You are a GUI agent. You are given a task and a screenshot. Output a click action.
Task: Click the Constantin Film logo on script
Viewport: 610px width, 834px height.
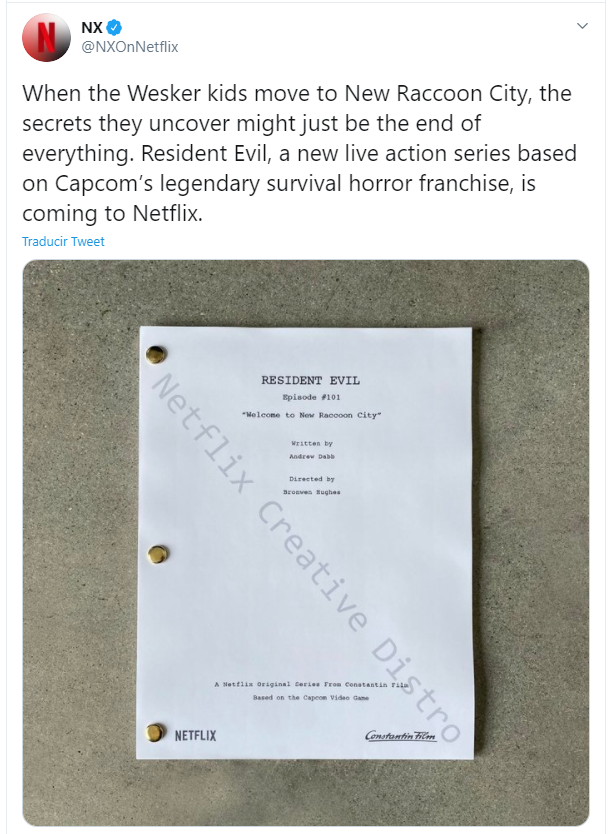403,736
